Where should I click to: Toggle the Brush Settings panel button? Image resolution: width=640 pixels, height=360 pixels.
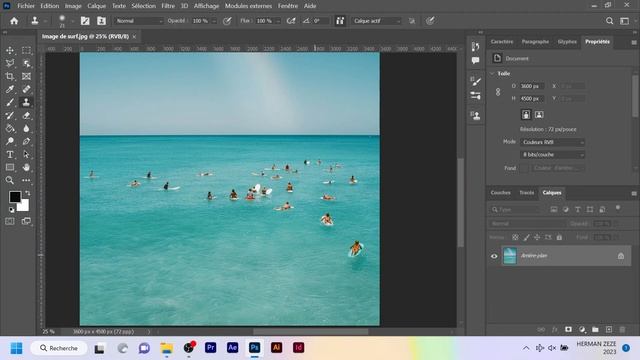(x=85, y=21)
